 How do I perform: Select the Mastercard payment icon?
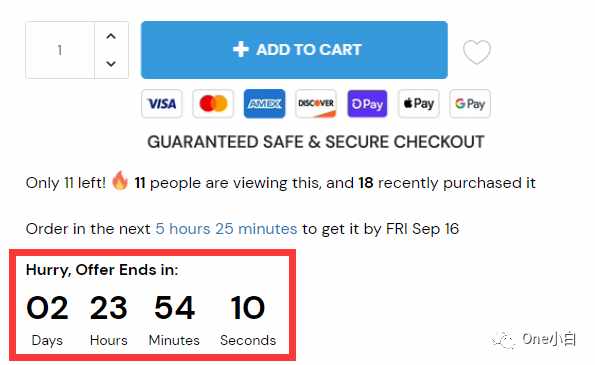point(213,104)
